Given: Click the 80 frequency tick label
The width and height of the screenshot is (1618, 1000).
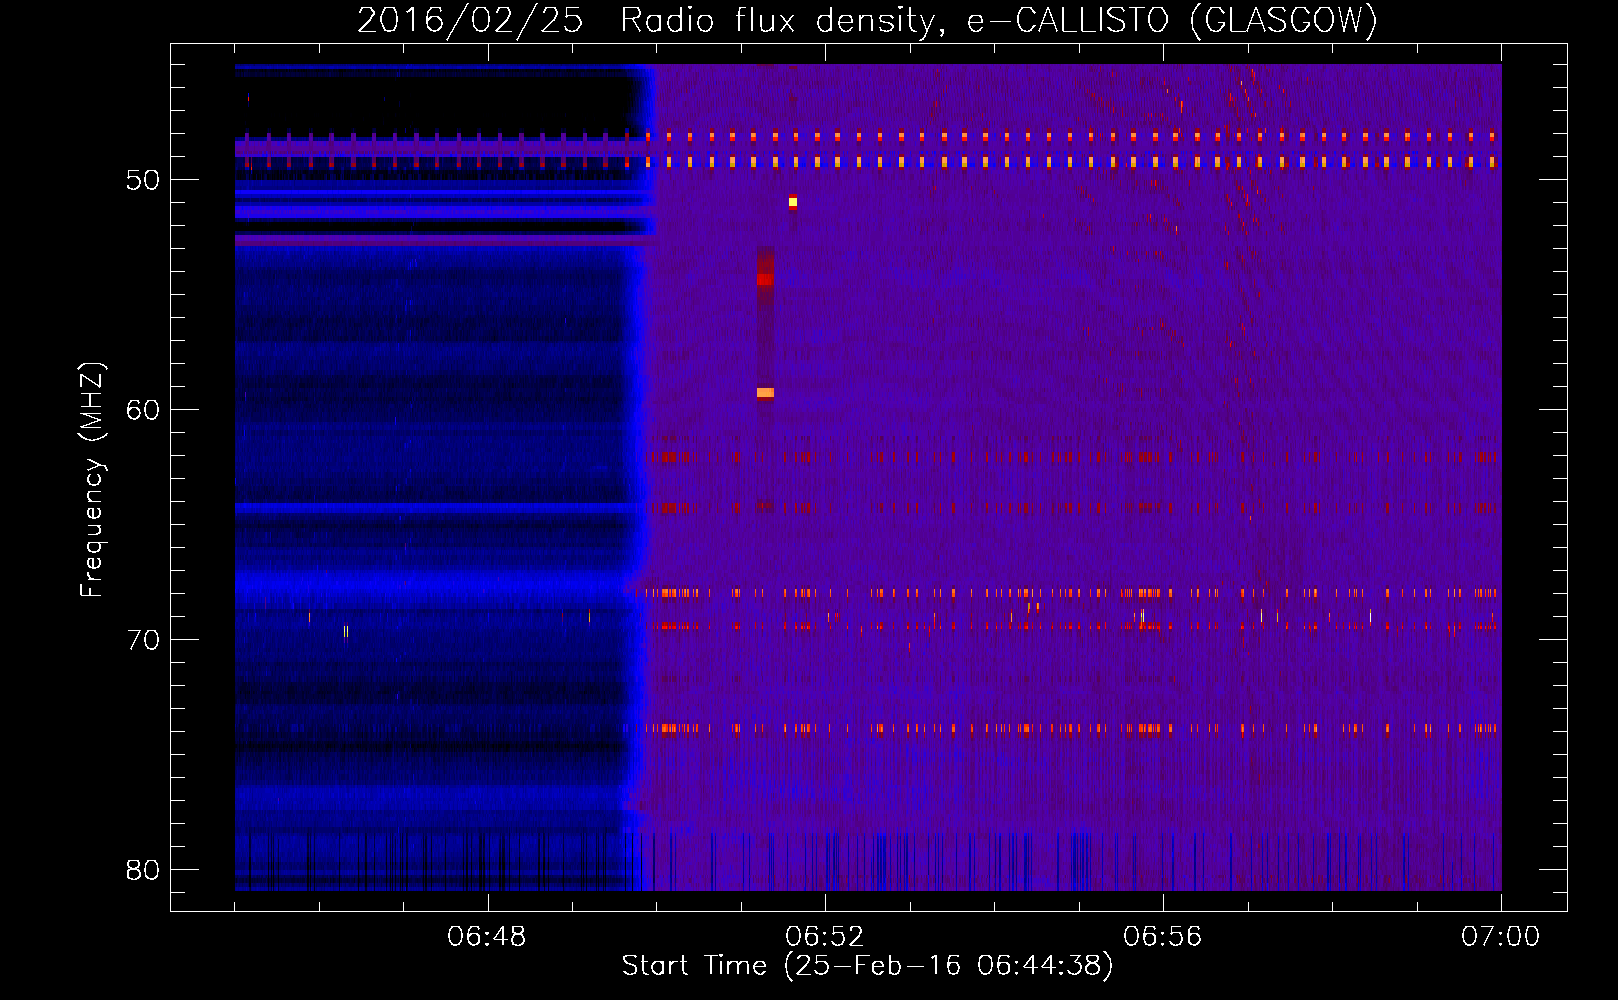Looking at the screenshot, I should click(x=143, y=870).
